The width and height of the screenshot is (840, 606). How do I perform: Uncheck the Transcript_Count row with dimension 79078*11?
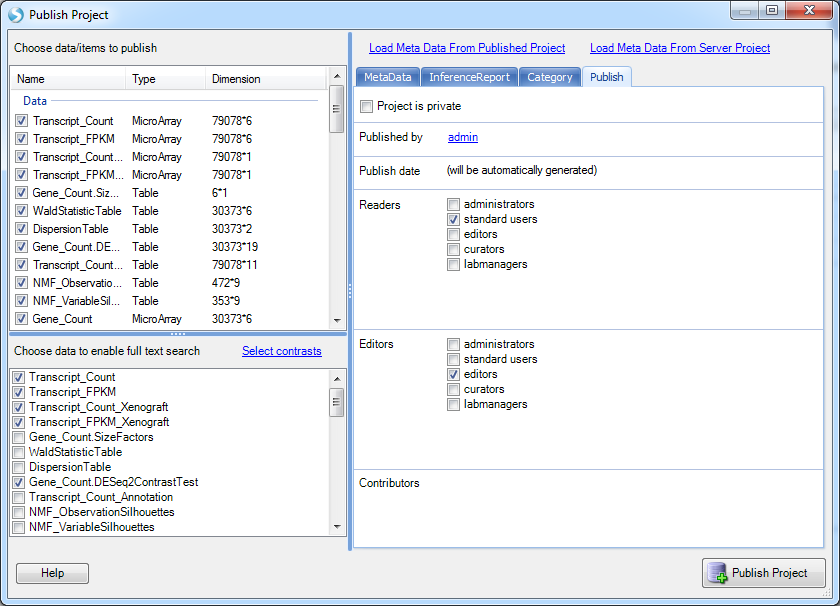(x=21, y=265)
